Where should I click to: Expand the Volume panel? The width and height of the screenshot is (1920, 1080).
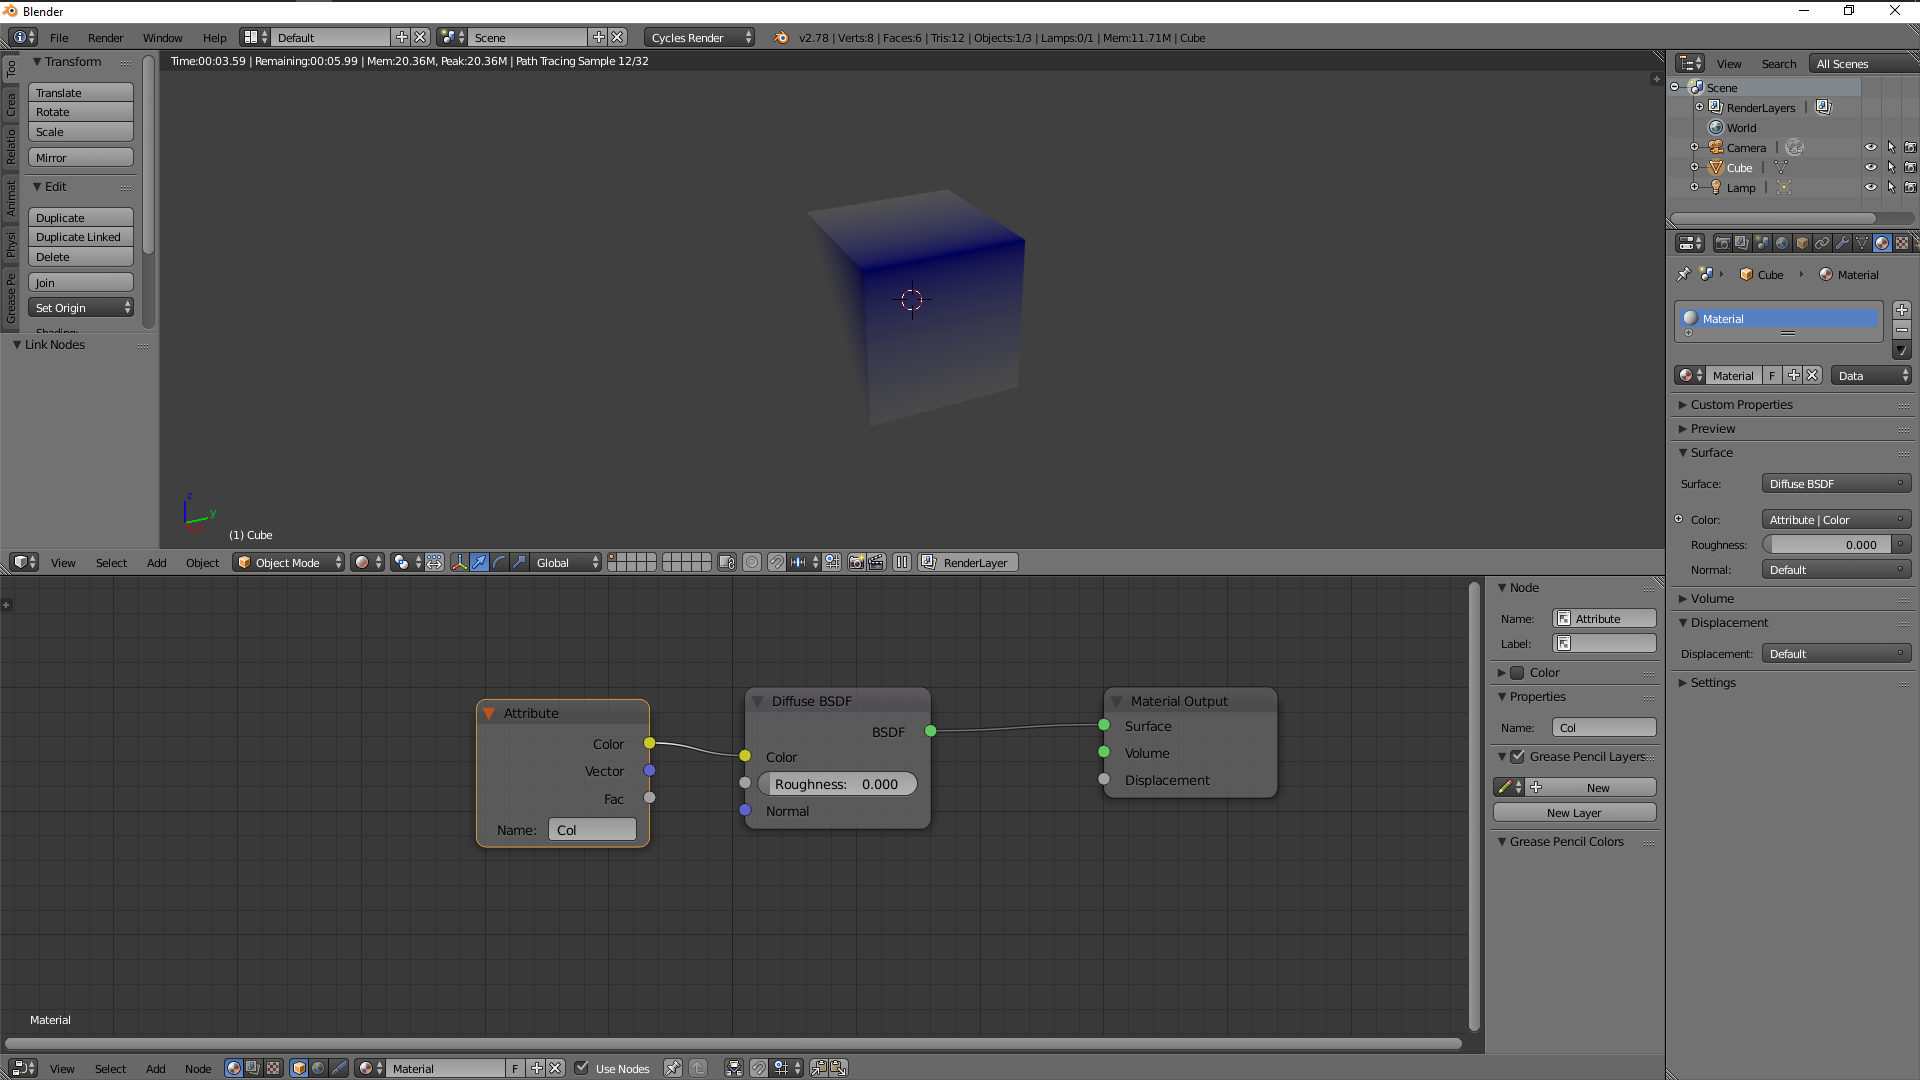point(1712,599)
